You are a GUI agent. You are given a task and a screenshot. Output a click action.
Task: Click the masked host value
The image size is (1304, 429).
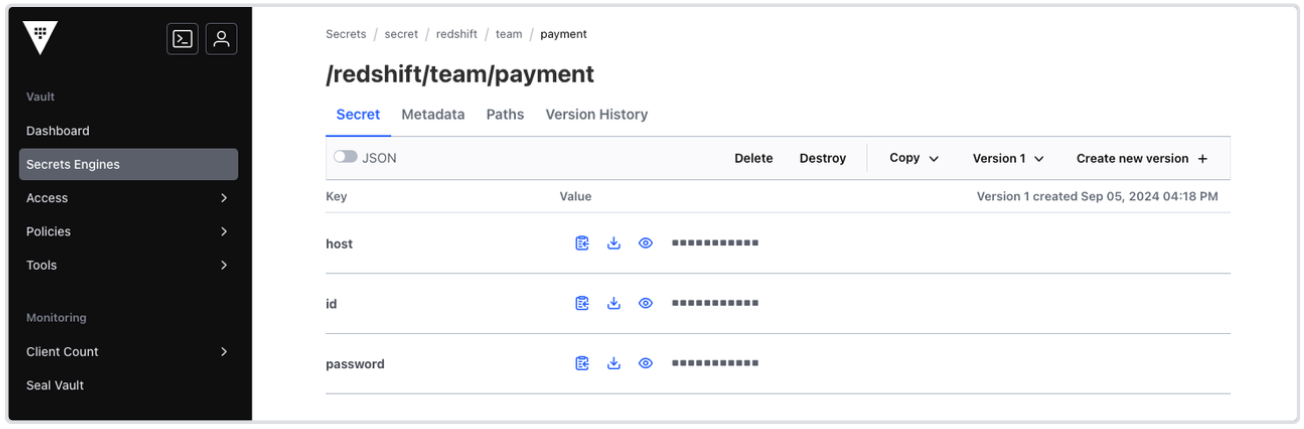tap(715, 243)
